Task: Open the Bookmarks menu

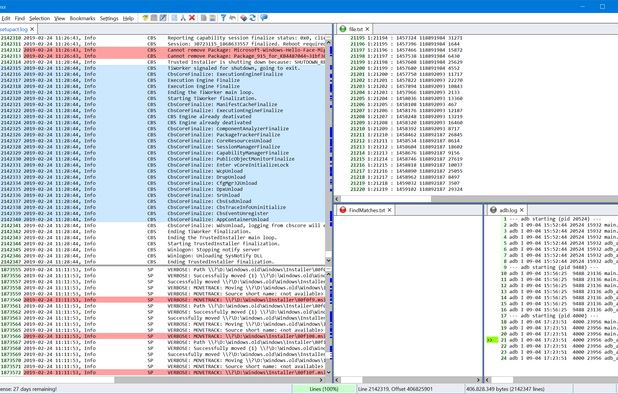Action: (82, 18)
